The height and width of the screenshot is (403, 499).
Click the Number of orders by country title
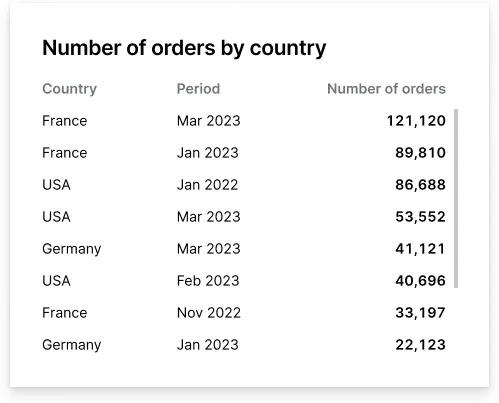[x=184, y=48]
